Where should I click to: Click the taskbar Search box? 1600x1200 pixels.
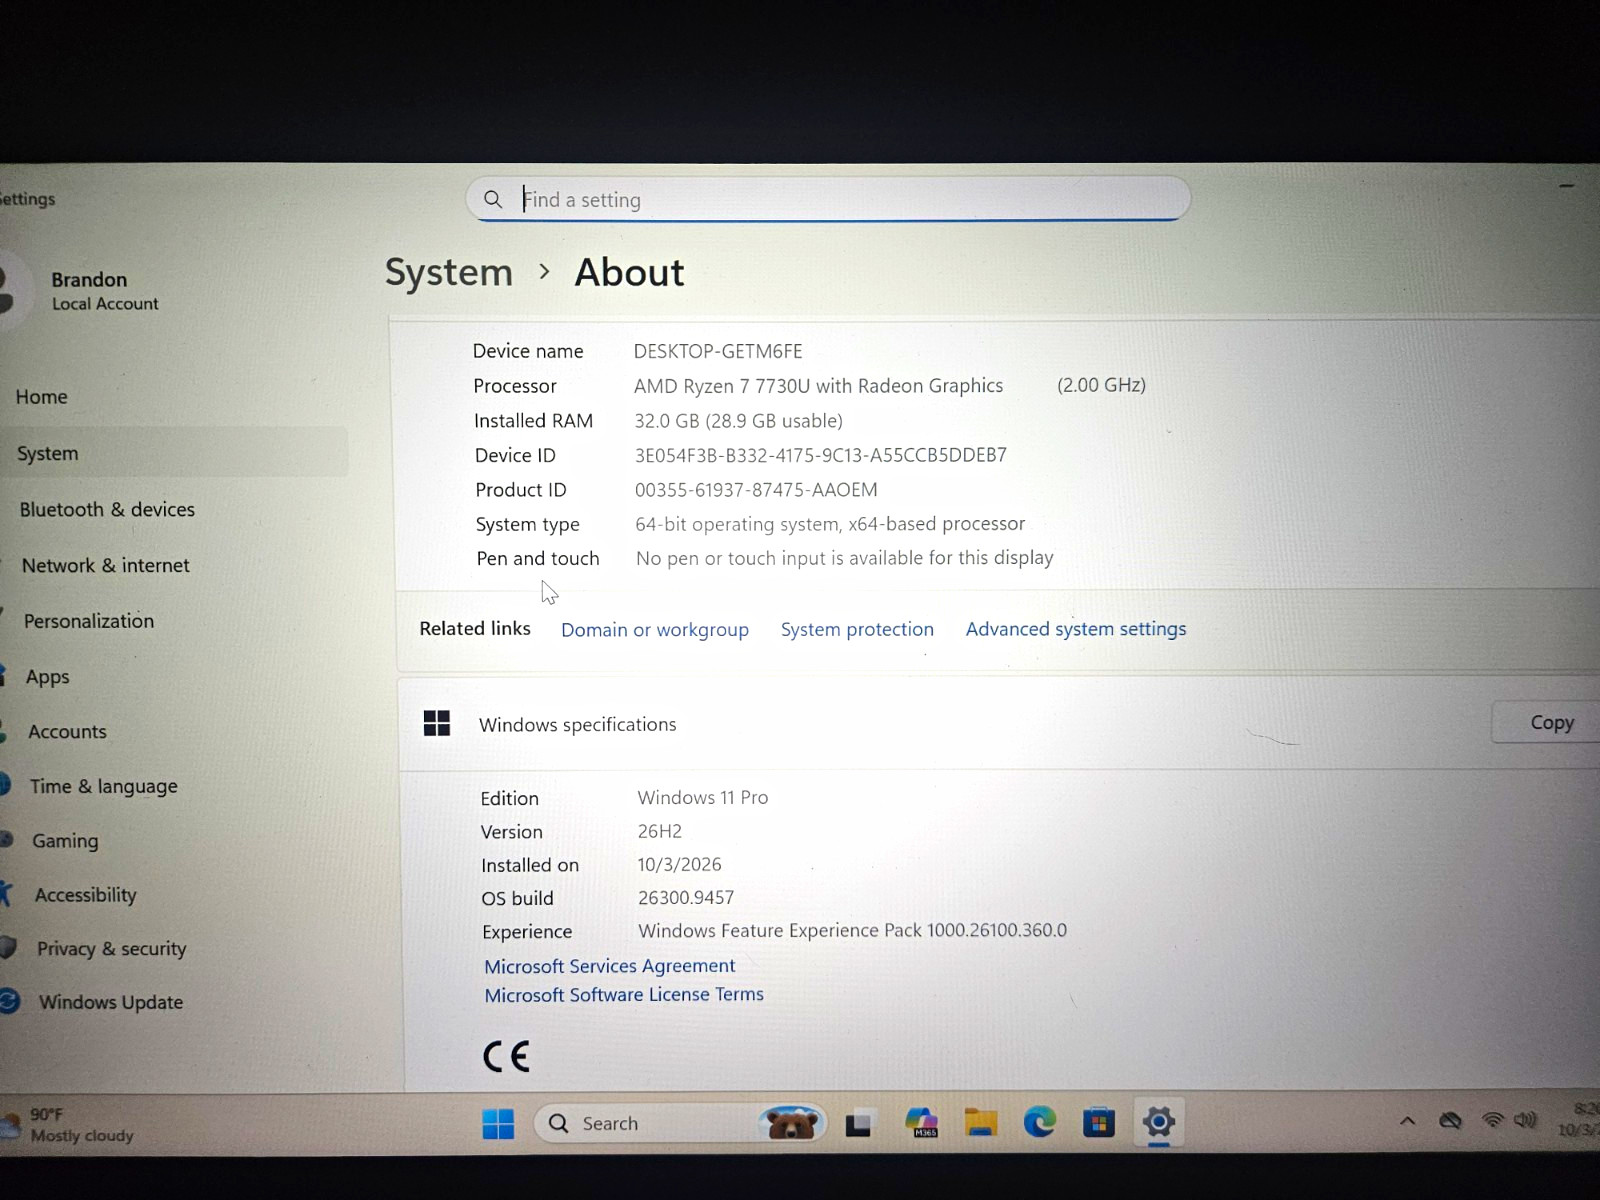[680, 1124]
